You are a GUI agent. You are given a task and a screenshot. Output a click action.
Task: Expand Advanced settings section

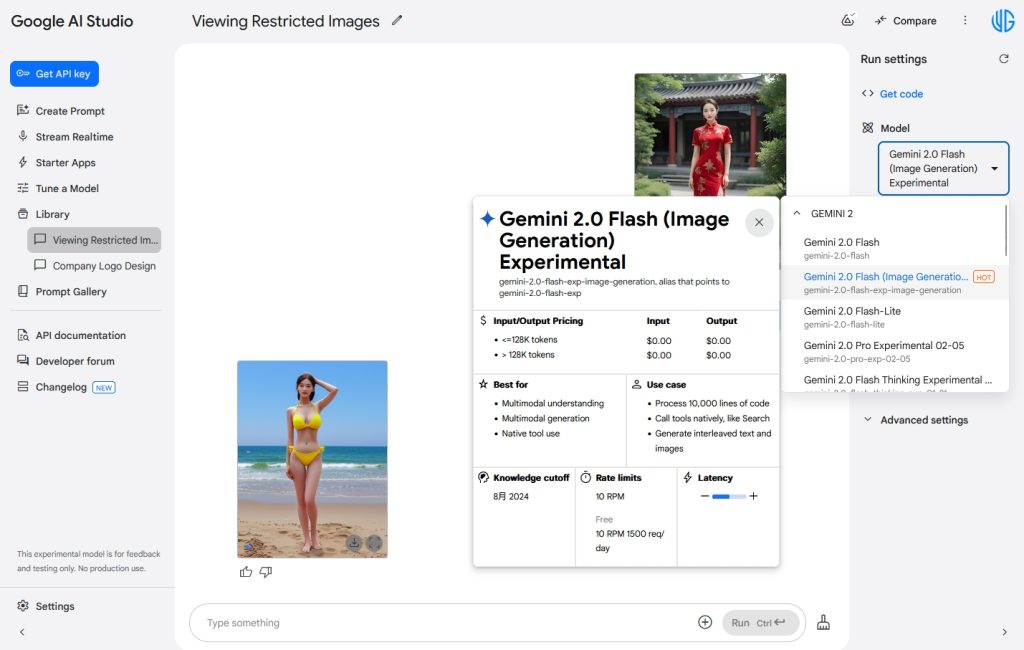[x=923, y=420]
